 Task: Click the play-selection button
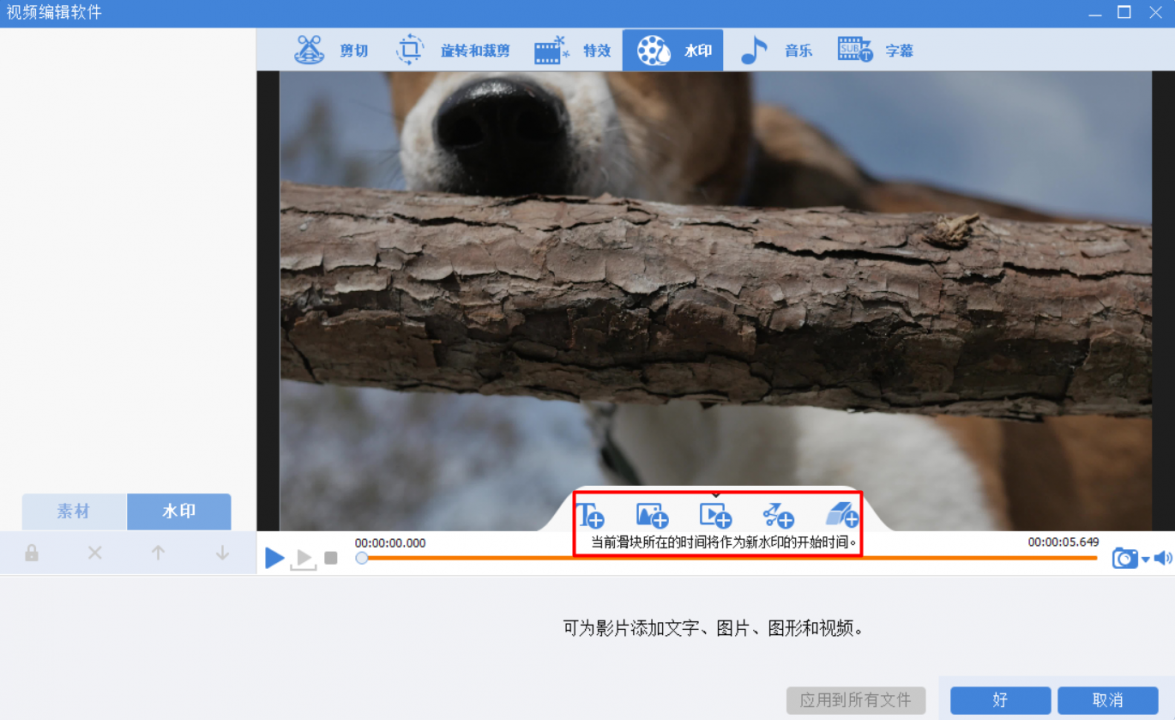pyautogui.click(x=303, y=558)
